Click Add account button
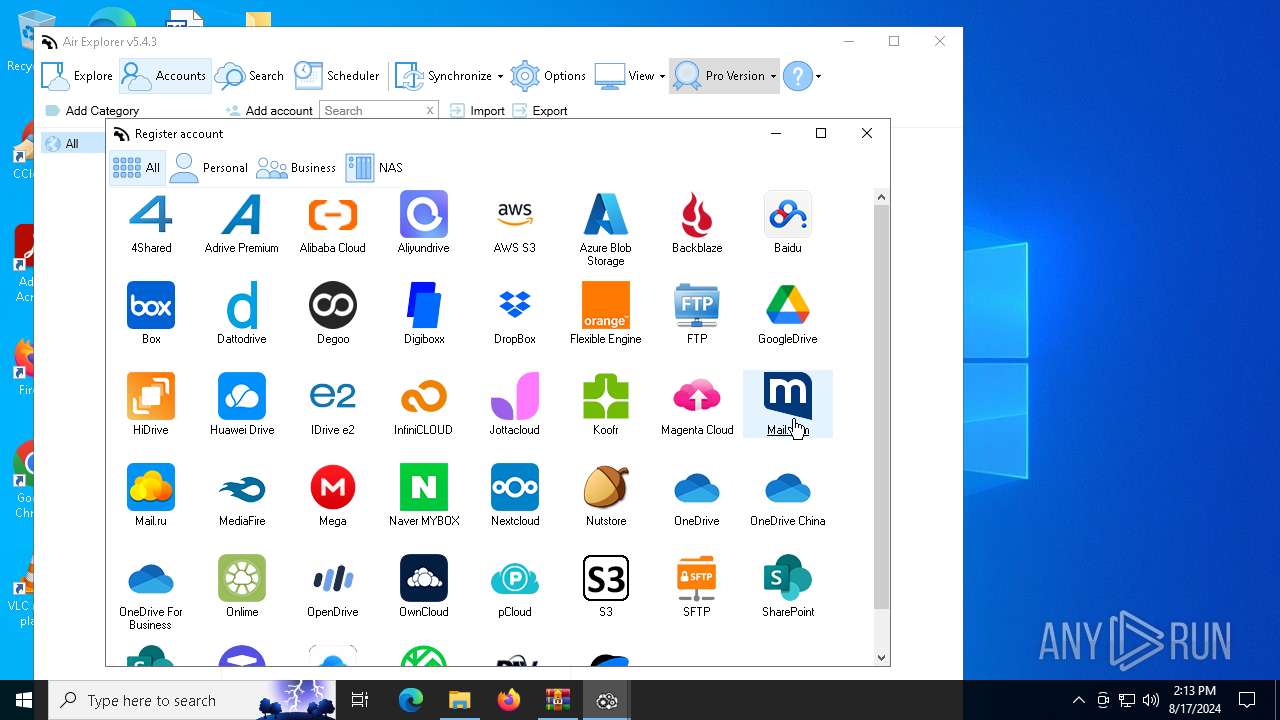Screen dimensions: 1280x720 click(x=269, y=111)
